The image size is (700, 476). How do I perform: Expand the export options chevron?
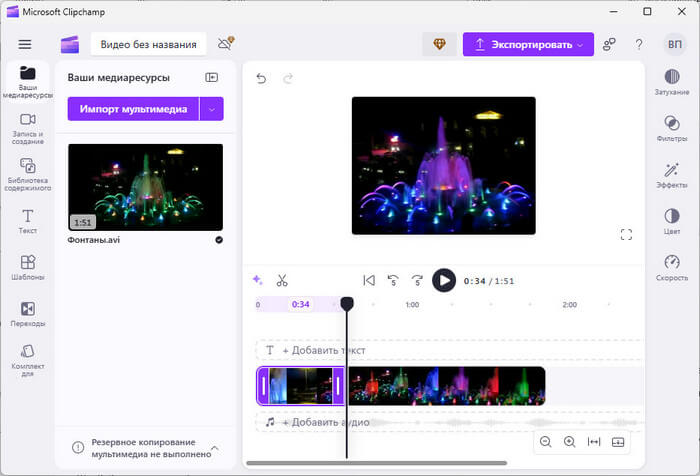580,45
